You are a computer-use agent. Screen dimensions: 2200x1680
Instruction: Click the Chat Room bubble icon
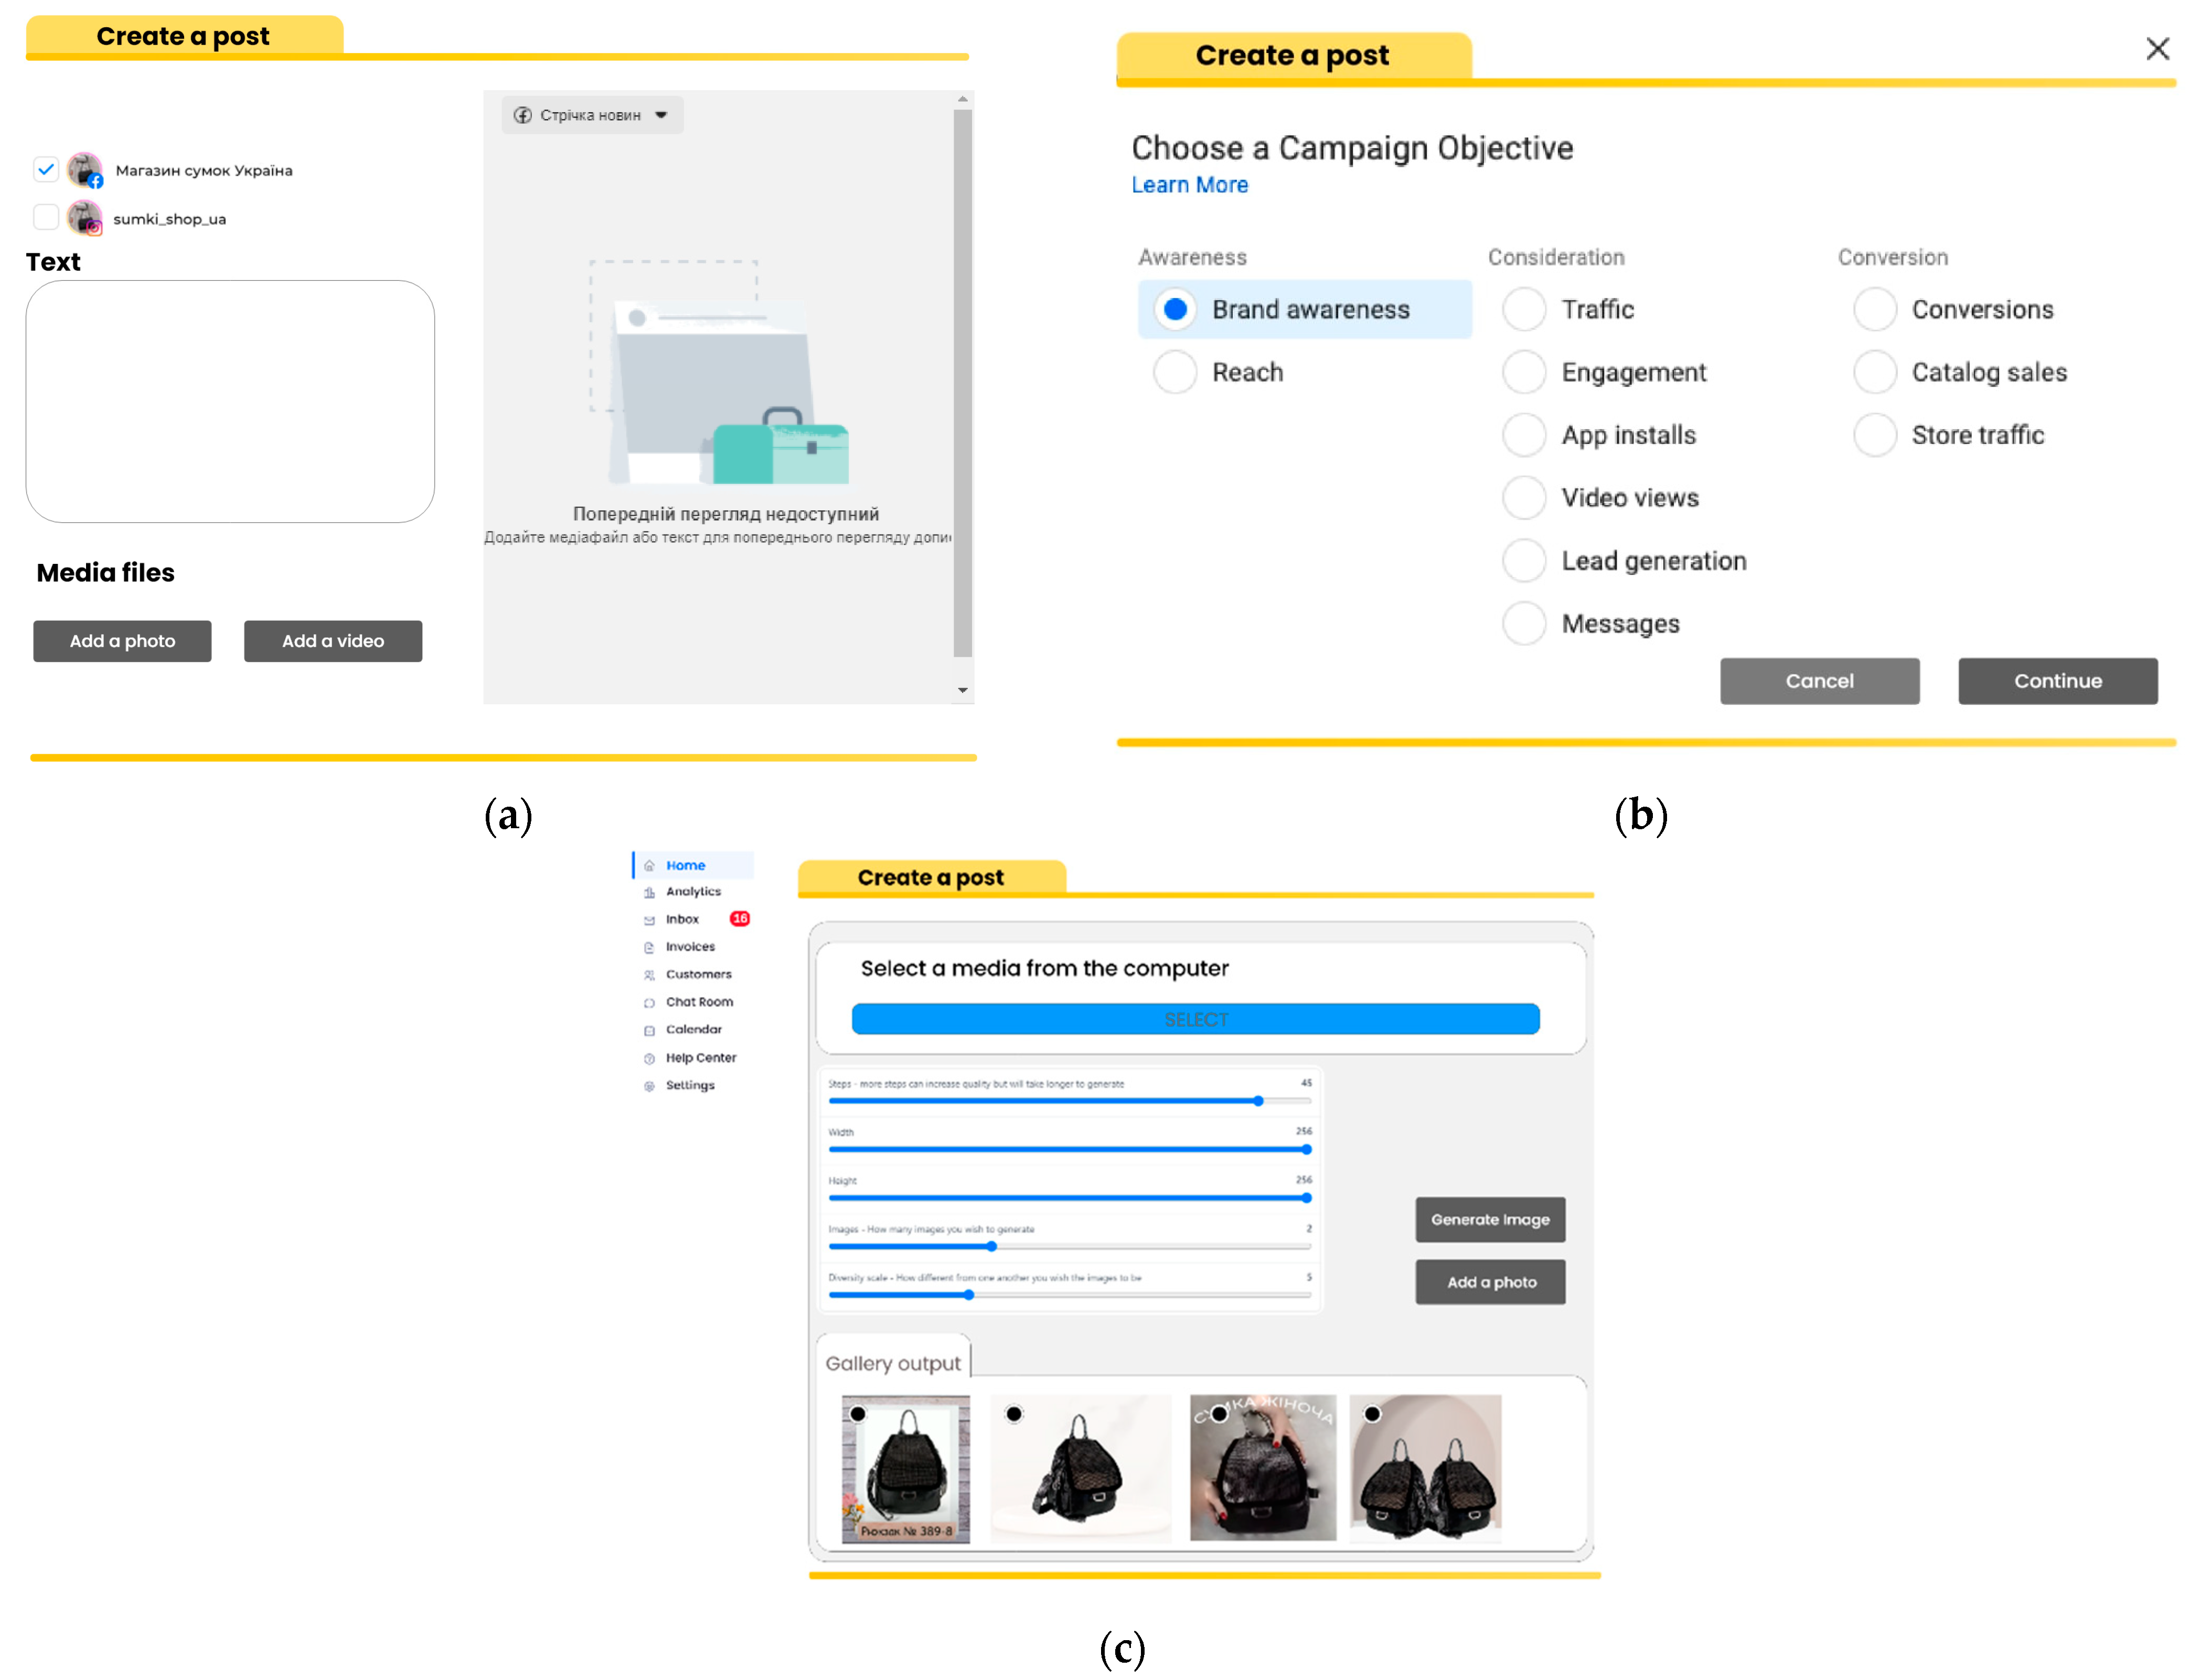649,1002
